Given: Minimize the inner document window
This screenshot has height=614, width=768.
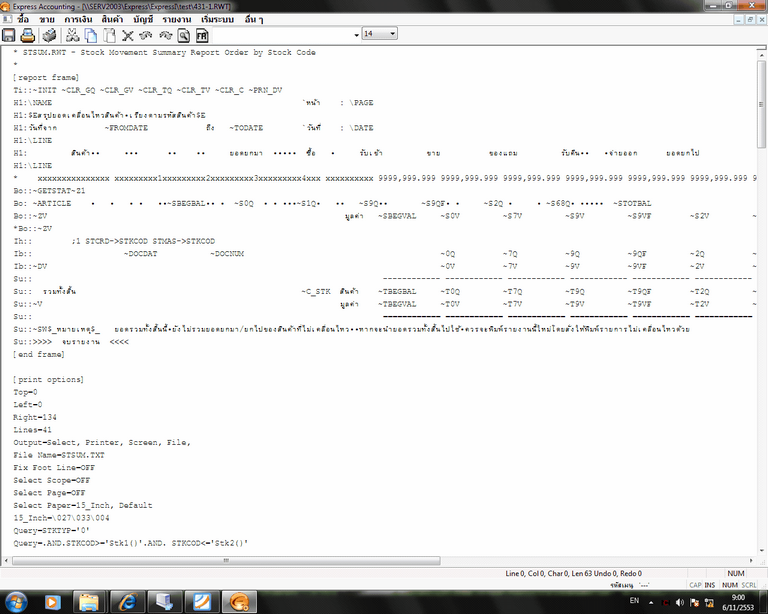Looking at the screenshot, I should point(739,20).
